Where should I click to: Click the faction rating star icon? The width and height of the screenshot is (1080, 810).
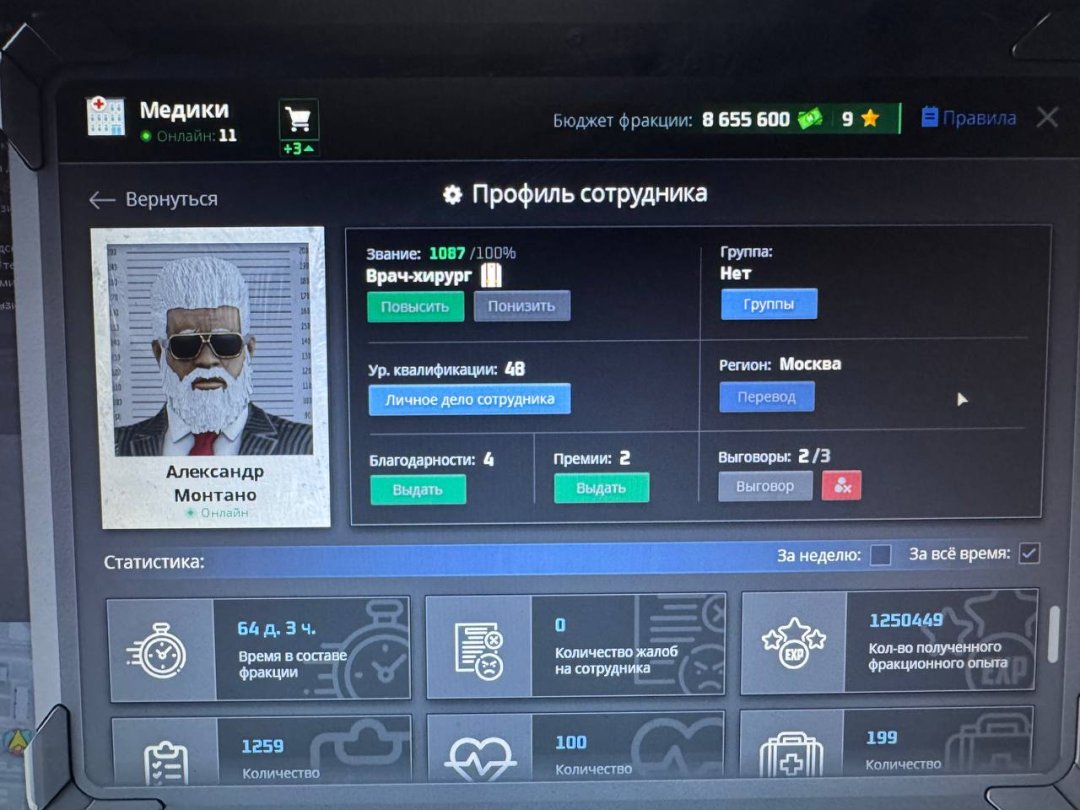point(869,119)
